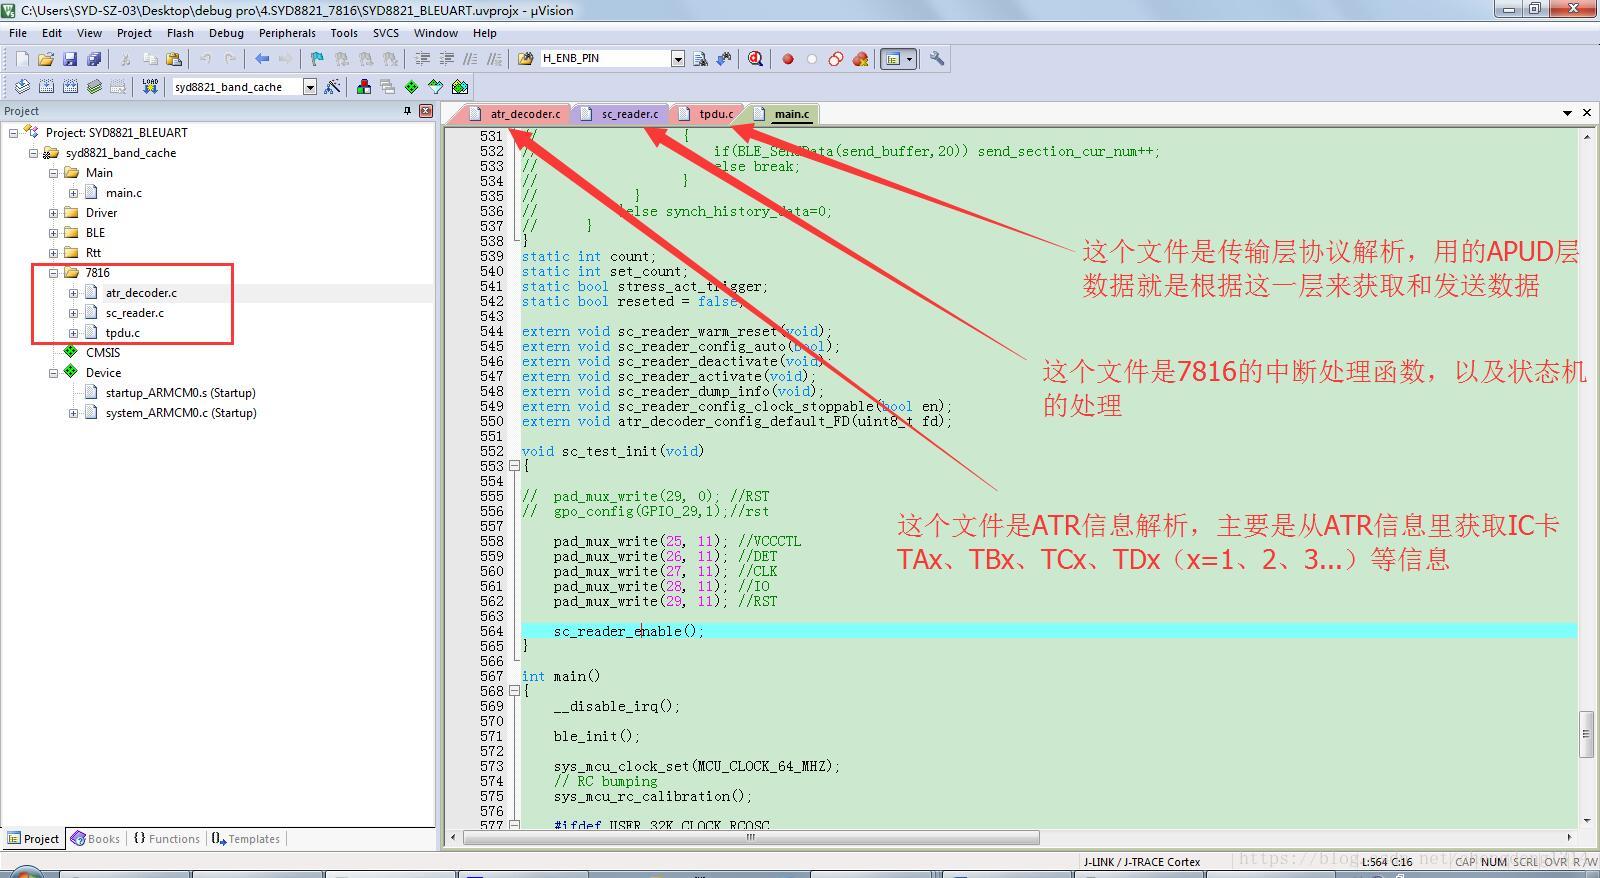
Task: Select the CMSIS component node
Action: (103, 353)
